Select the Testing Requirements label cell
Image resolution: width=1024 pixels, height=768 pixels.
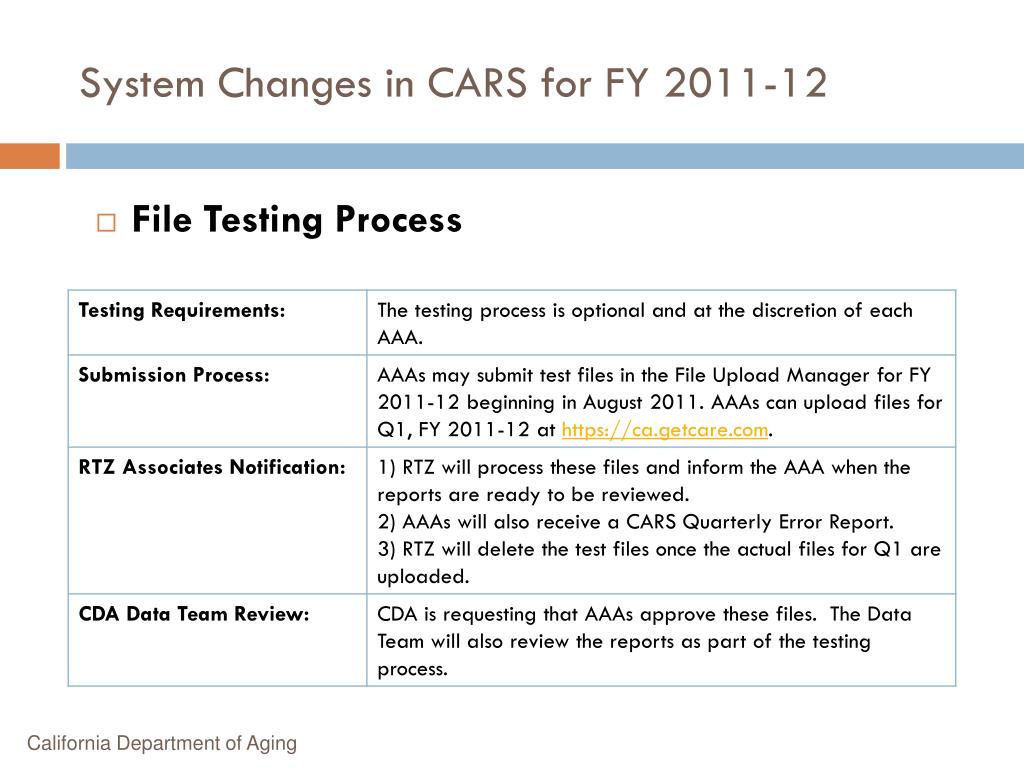[217, 323]
